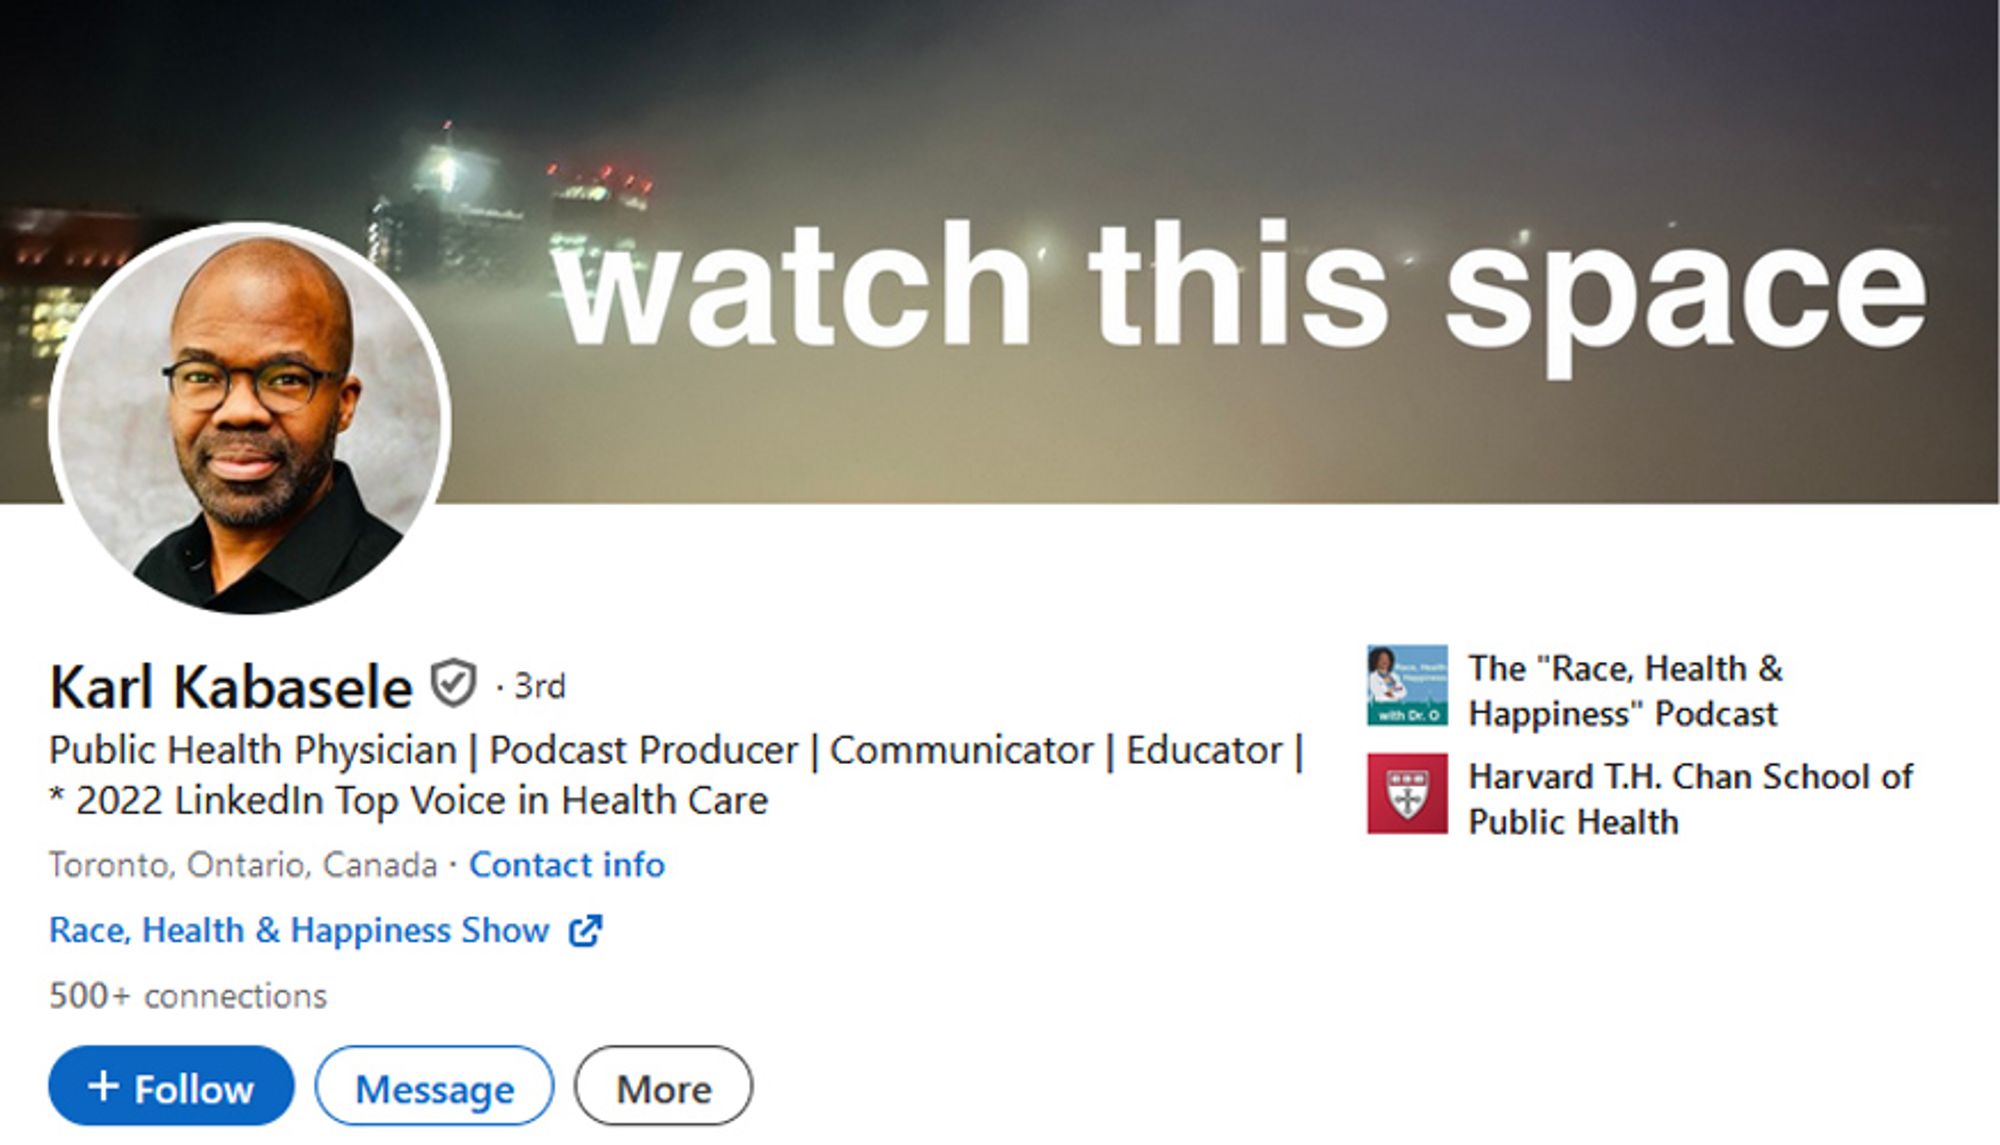The image size is (2000, 1145).
Task: Click the Karl Kabasele name heading
Action: click(x=231, y=687)
